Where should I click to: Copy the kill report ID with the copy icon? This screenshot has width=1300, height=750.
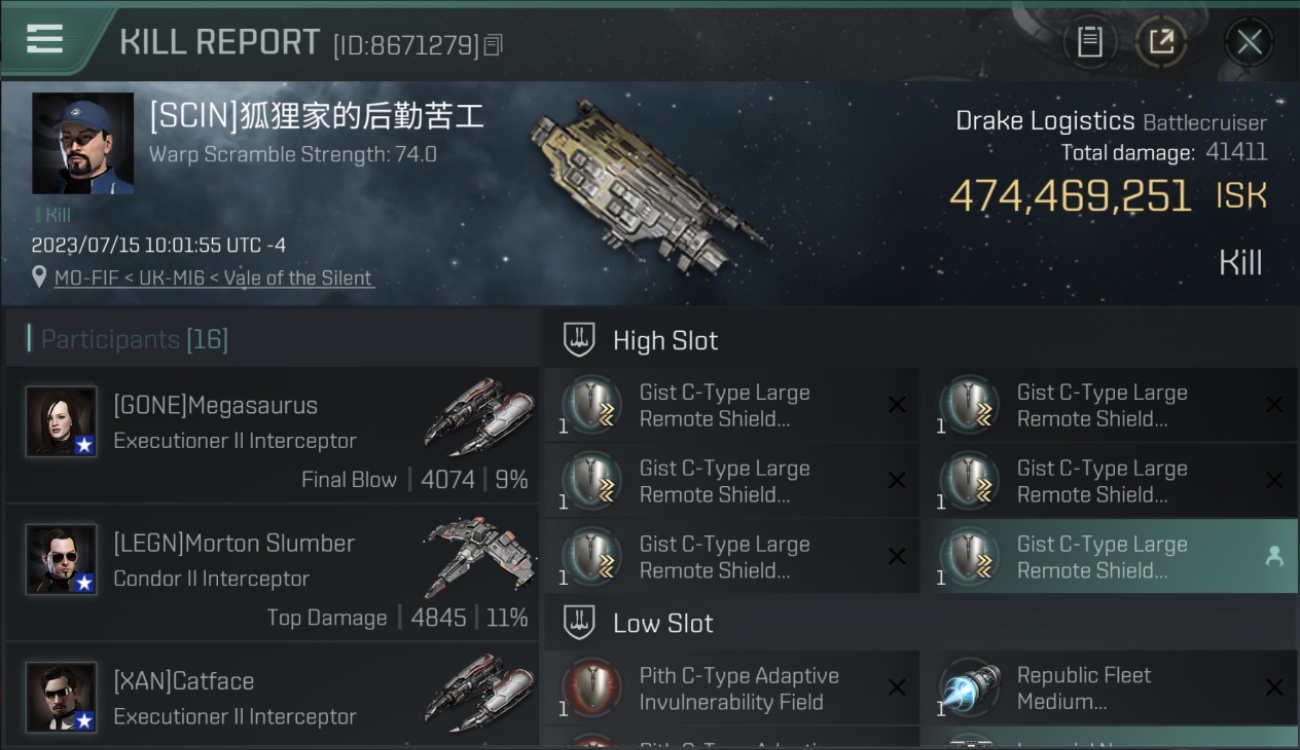[493, 45]
